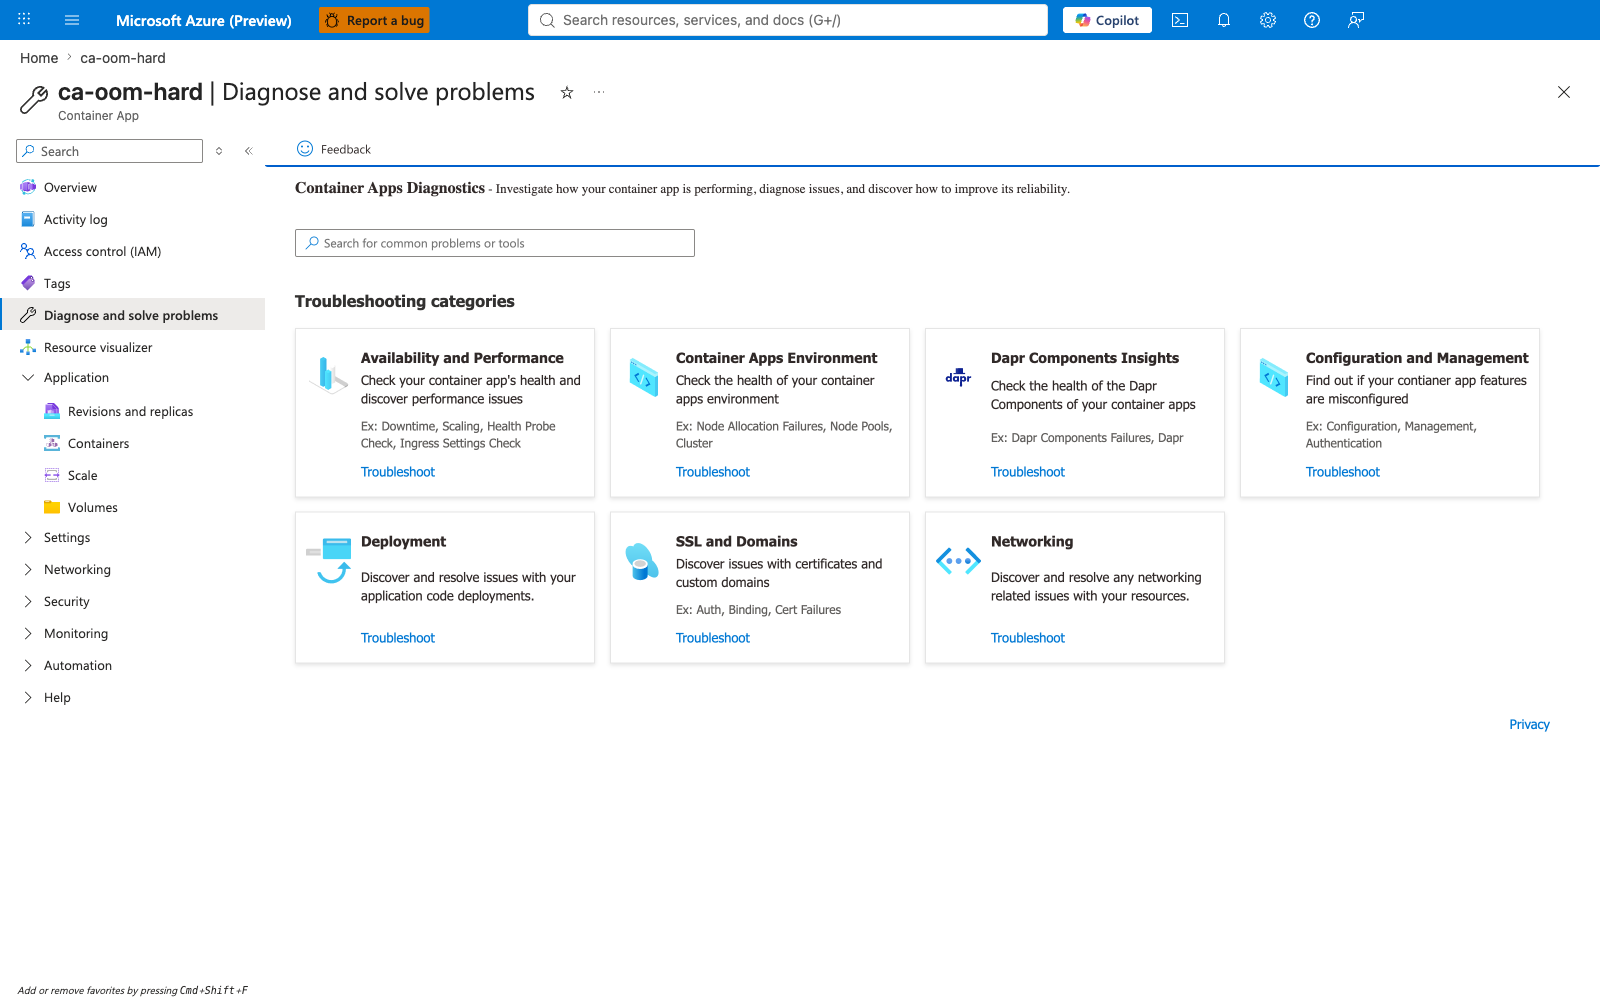This screenshot has width=1600, height=1000.
Task: Click the Container Apps Environment card icon
Action: (644, 377)
